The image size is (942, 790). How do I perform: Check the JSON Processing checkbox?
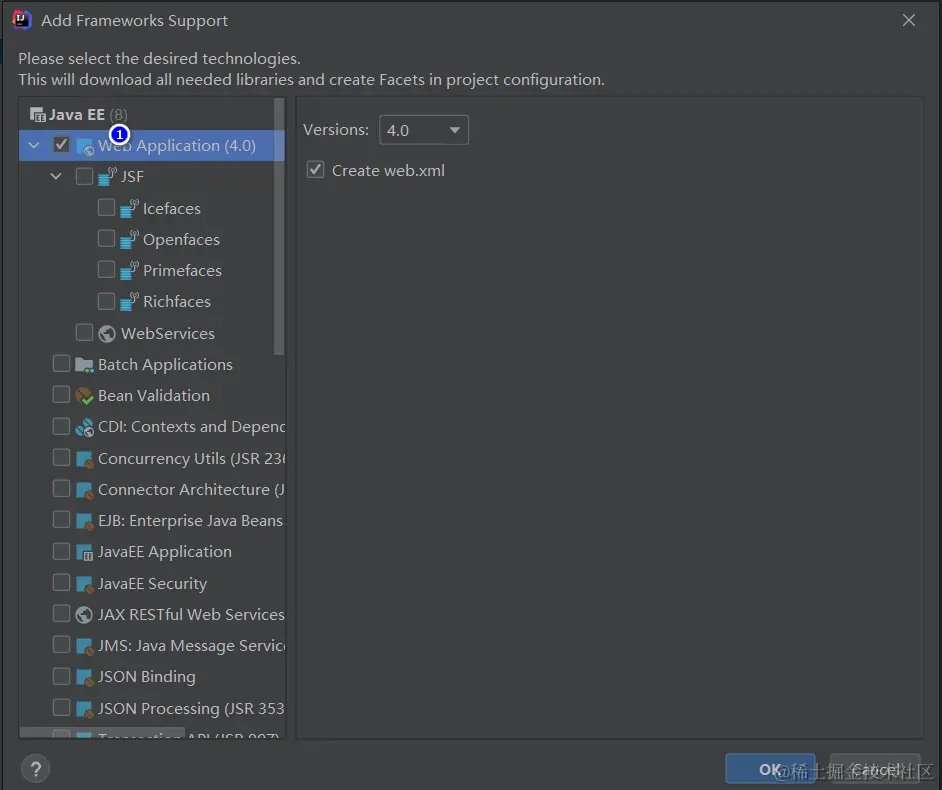[x=61, y=708]
